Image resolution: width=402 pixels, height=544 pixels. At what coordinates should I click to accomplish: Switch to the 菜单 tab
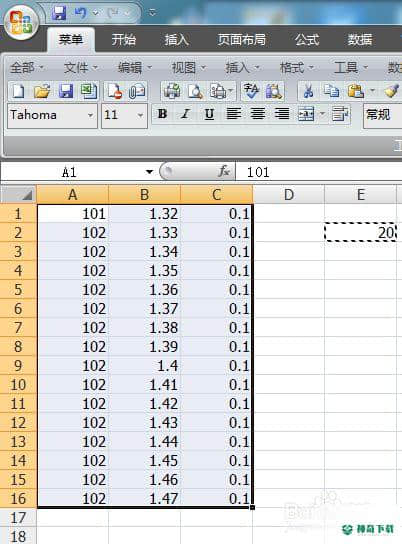pos(71,39)
